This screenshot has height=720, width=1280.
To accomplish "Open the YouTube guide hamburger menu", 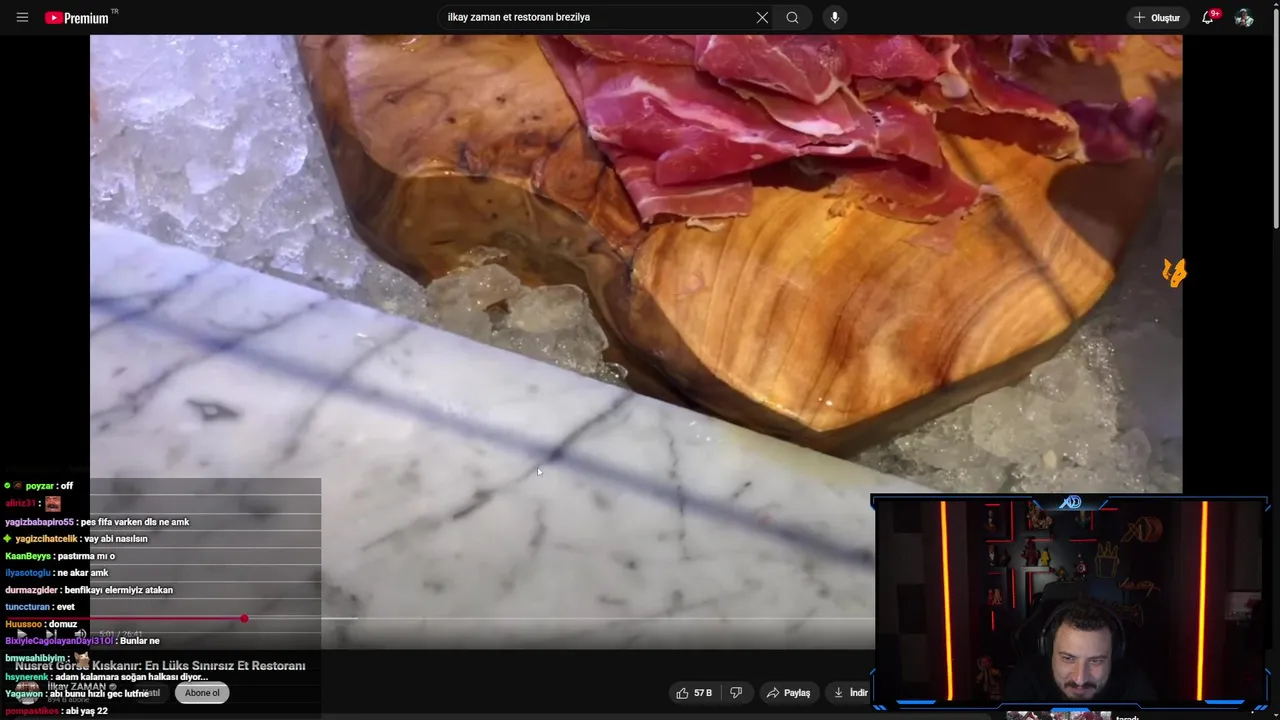I will pos(22,17).
